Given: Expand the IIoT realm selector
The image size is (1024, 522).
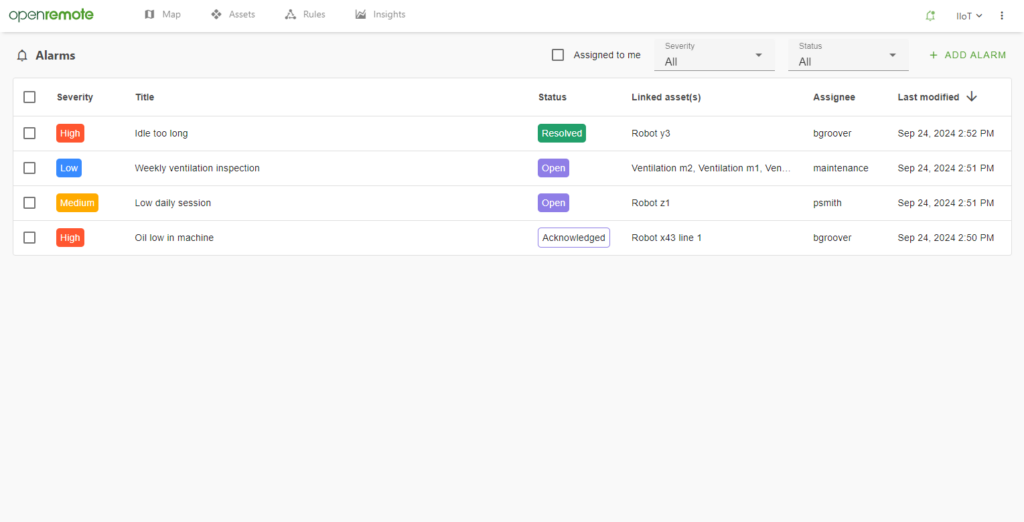Looking at the screenshot, I should [969, 16].
